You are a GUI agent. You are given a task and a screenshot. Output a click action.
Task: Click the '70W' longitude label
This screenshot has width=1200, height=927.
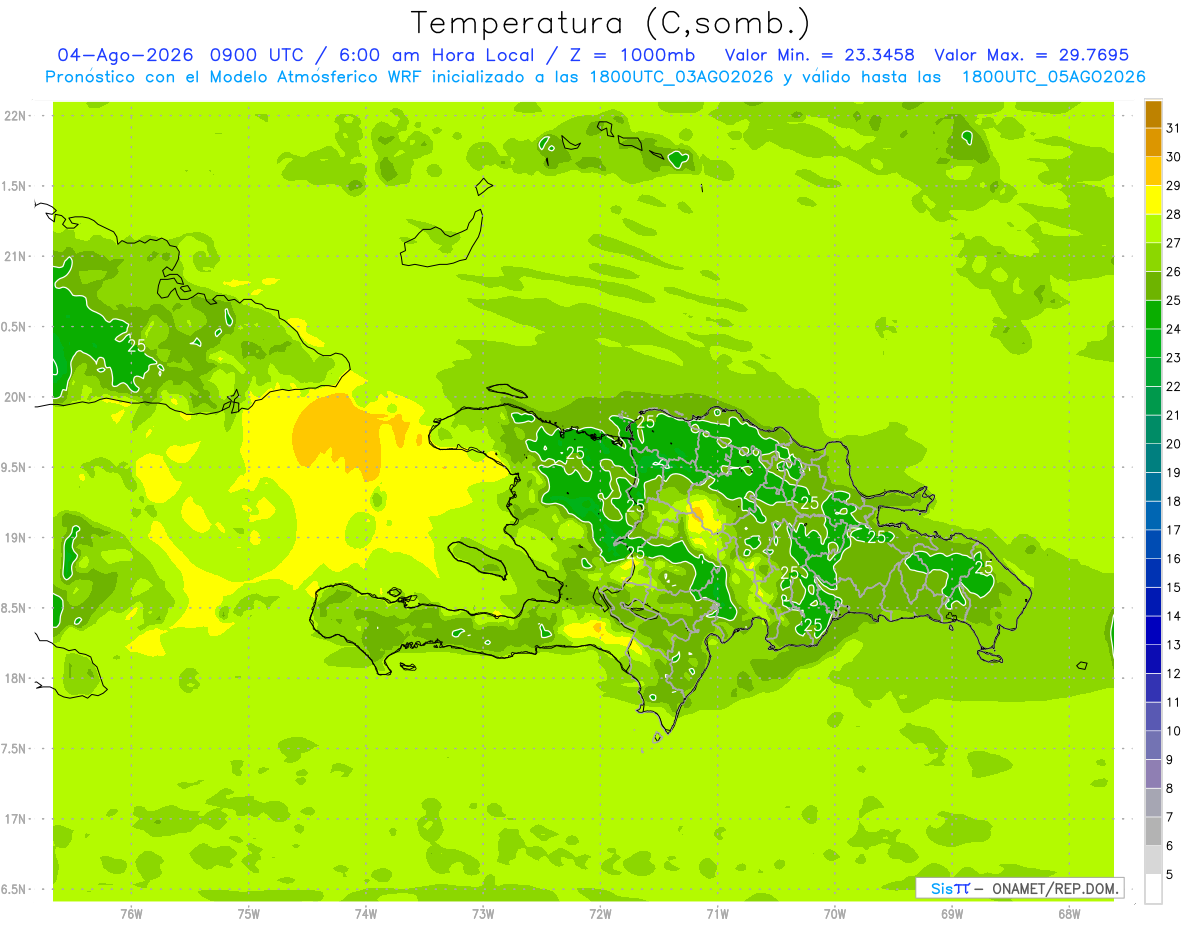[834, 913]
